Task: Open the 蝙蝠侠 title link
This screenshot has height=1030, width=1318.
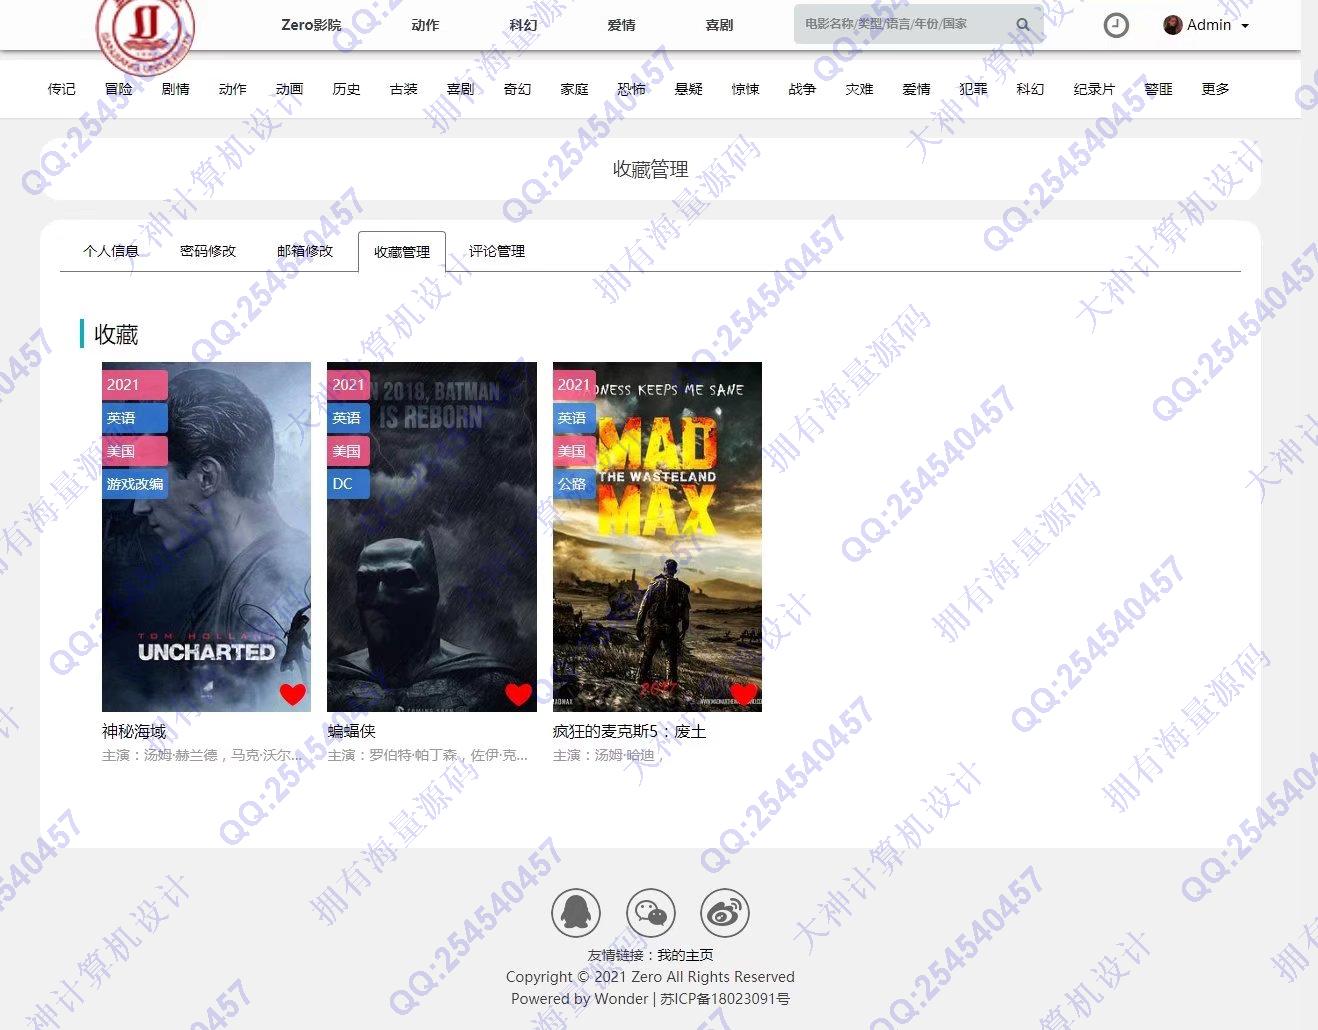Action: [352, 732]
